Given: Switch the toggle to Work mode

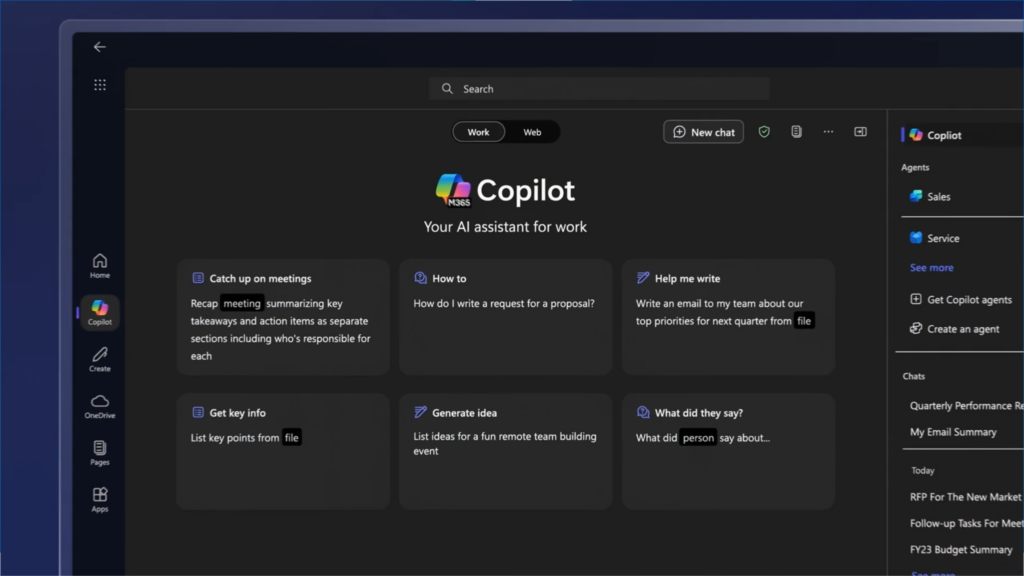Looking at the screenshot, I should pos(478,131).
